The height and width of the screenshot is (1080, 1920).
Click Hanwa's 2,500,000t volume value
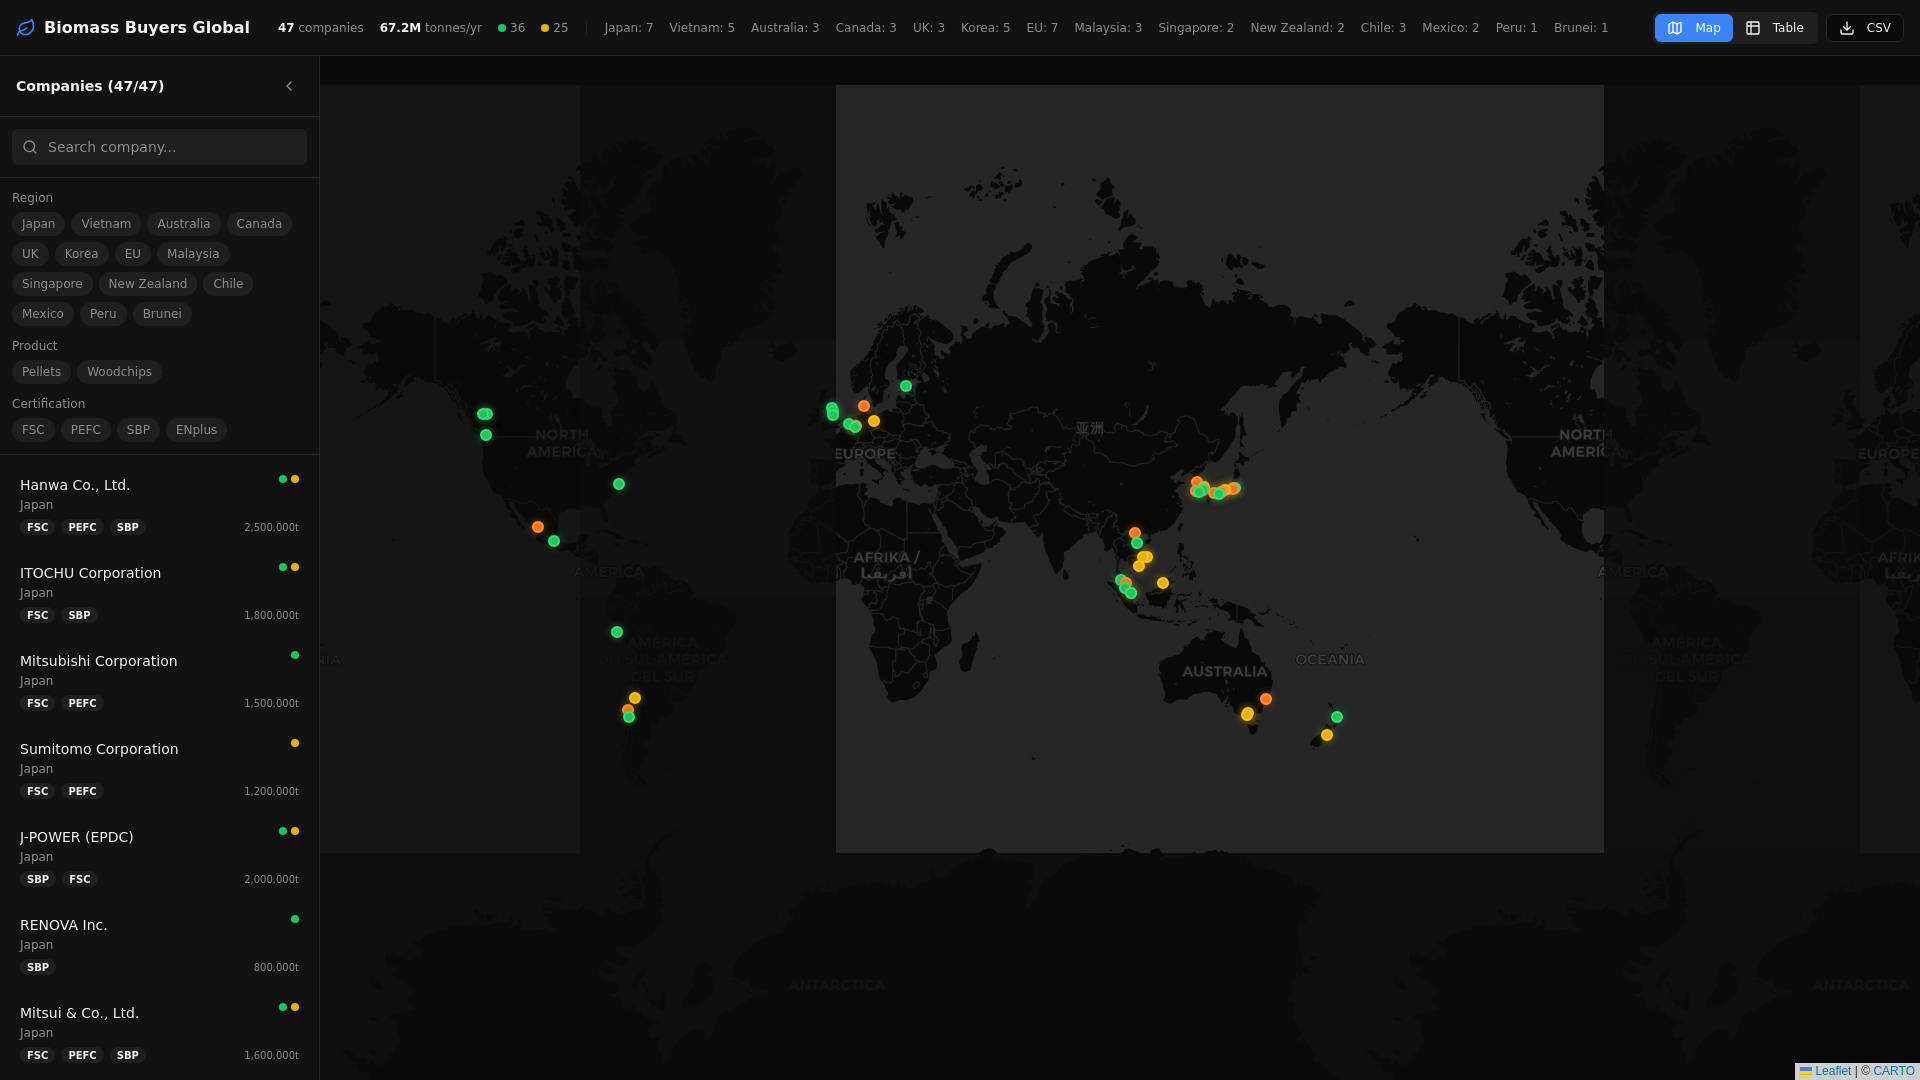[271, 527]
